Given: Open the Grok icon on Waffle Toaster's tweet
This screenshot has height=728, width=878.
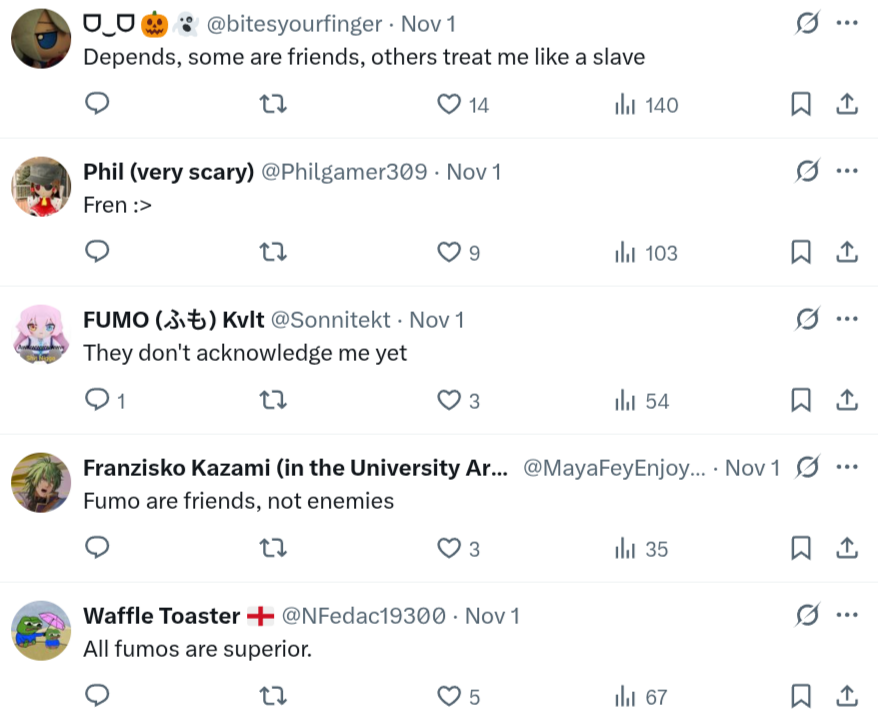Looking at the screenshot, I should 807,615.
